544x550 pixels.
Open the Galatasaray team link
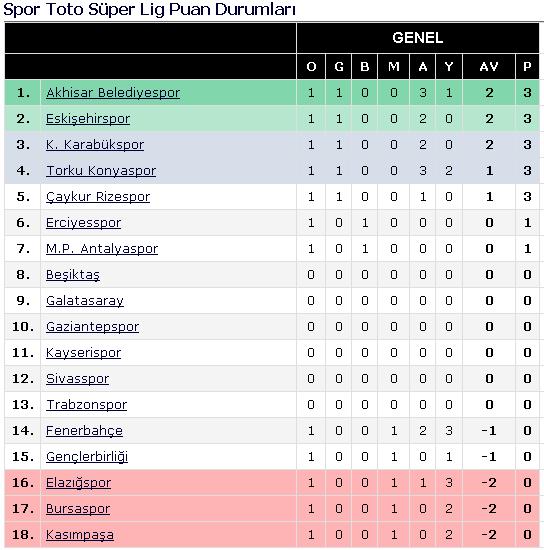coord(85,301)
